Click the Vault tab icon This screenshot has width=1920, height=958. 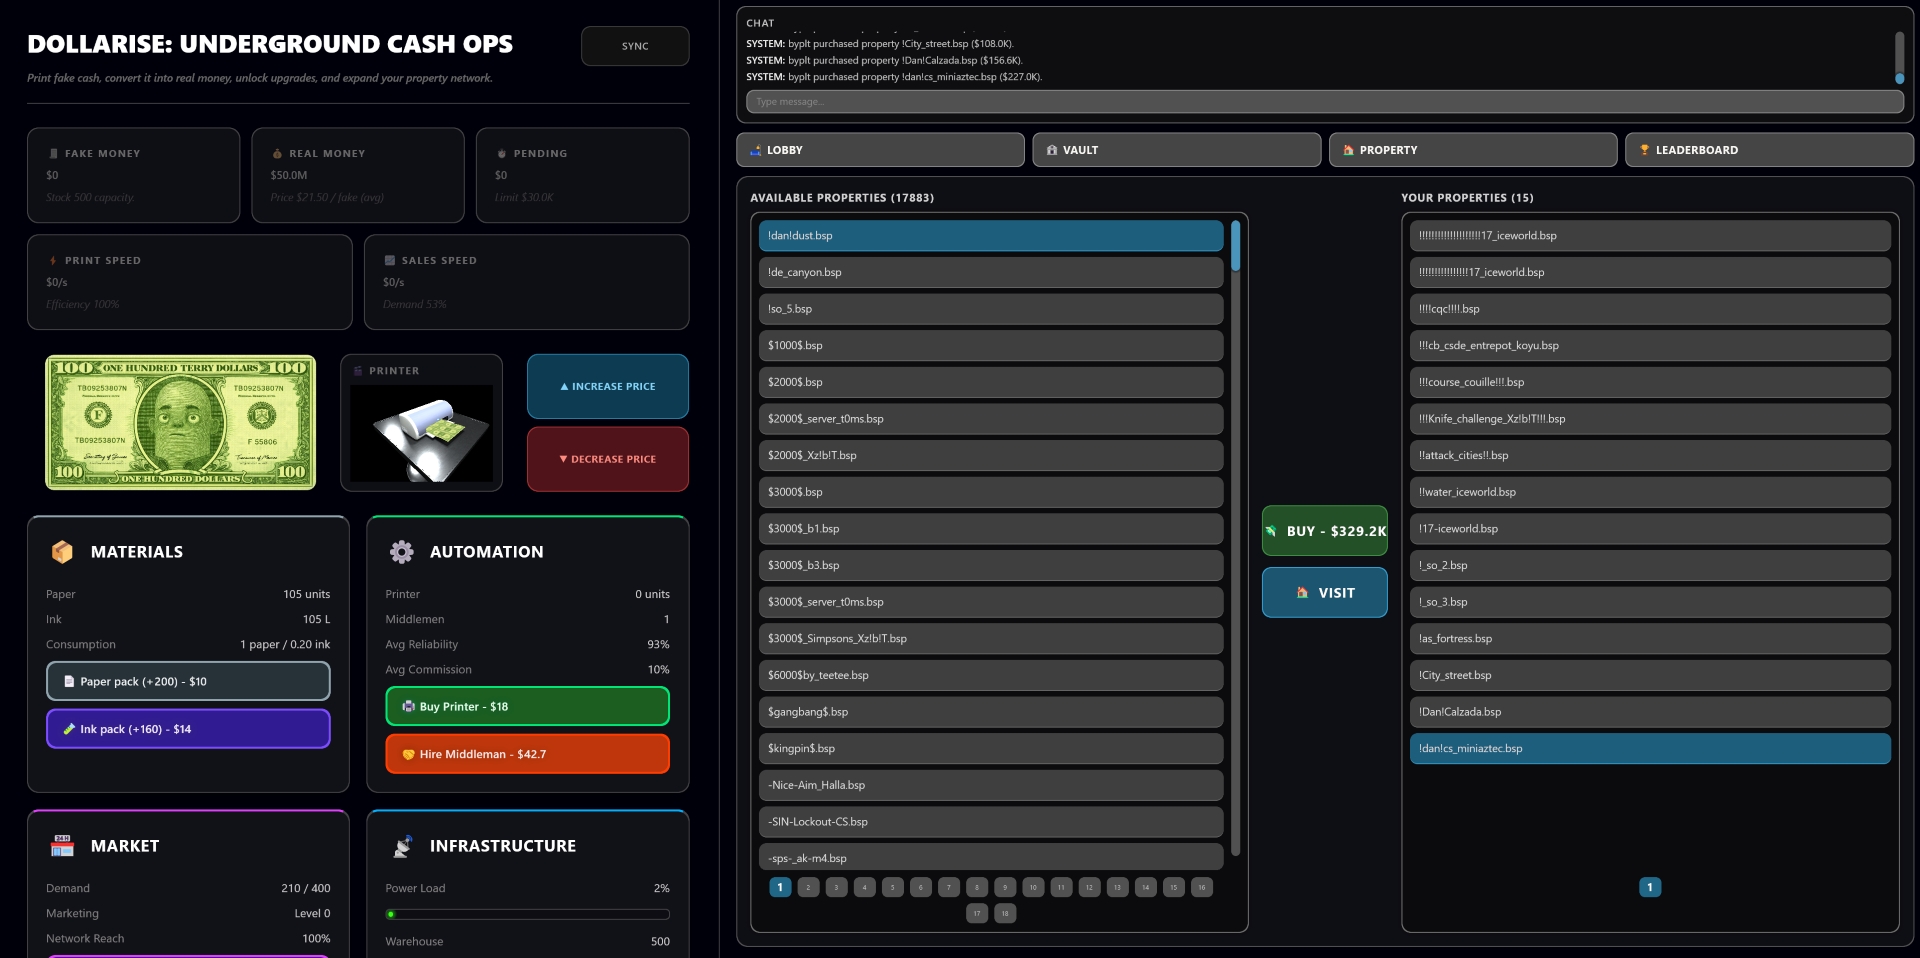pos(1052,150)
